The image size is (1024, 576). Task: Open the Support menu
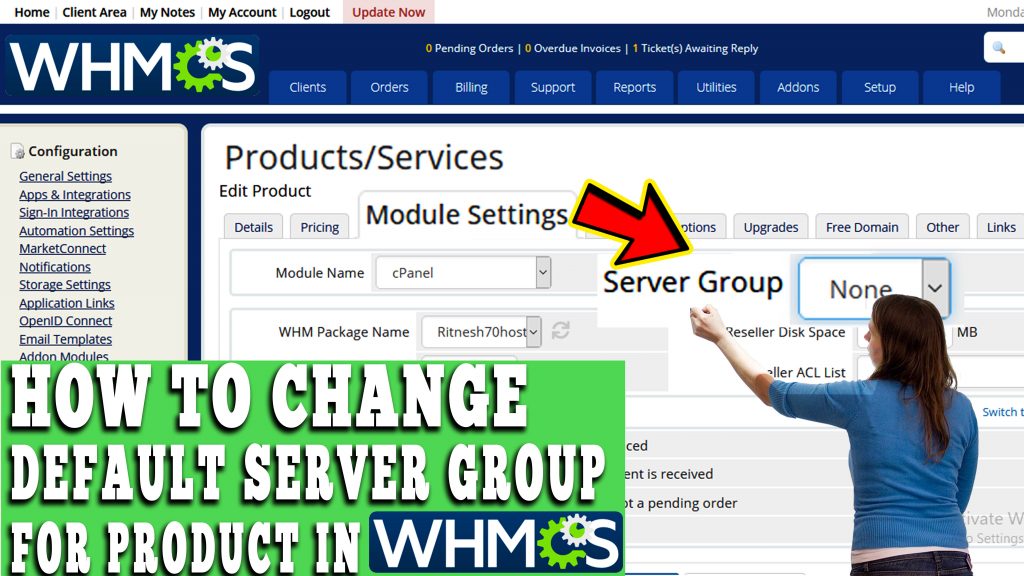[552, 87]
